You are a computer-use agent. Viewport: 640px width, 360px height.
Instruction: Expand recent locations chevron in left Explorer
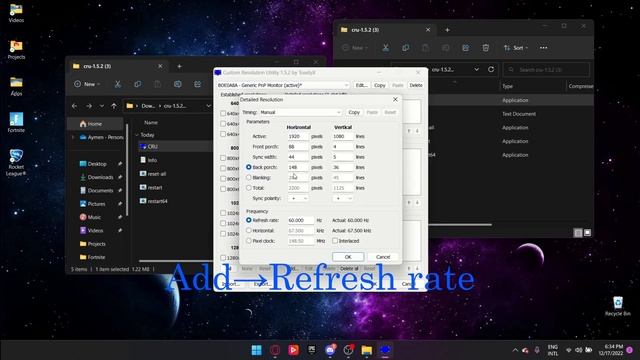pyautogui.click(x=101, y=106)
